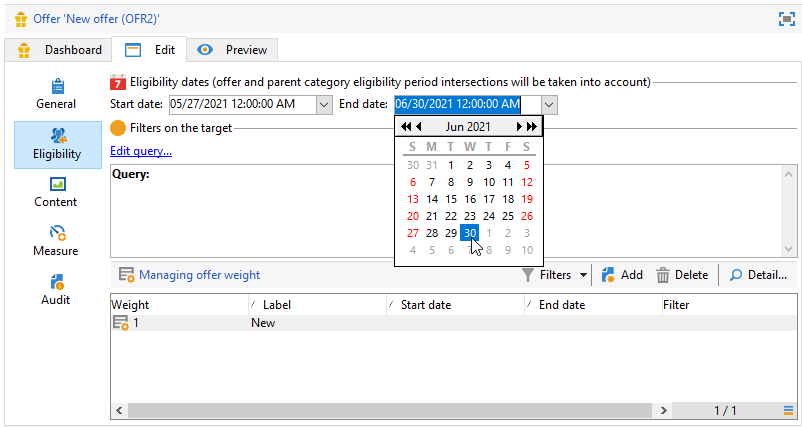
Task: Click the Add button
Action: (621, 275)
